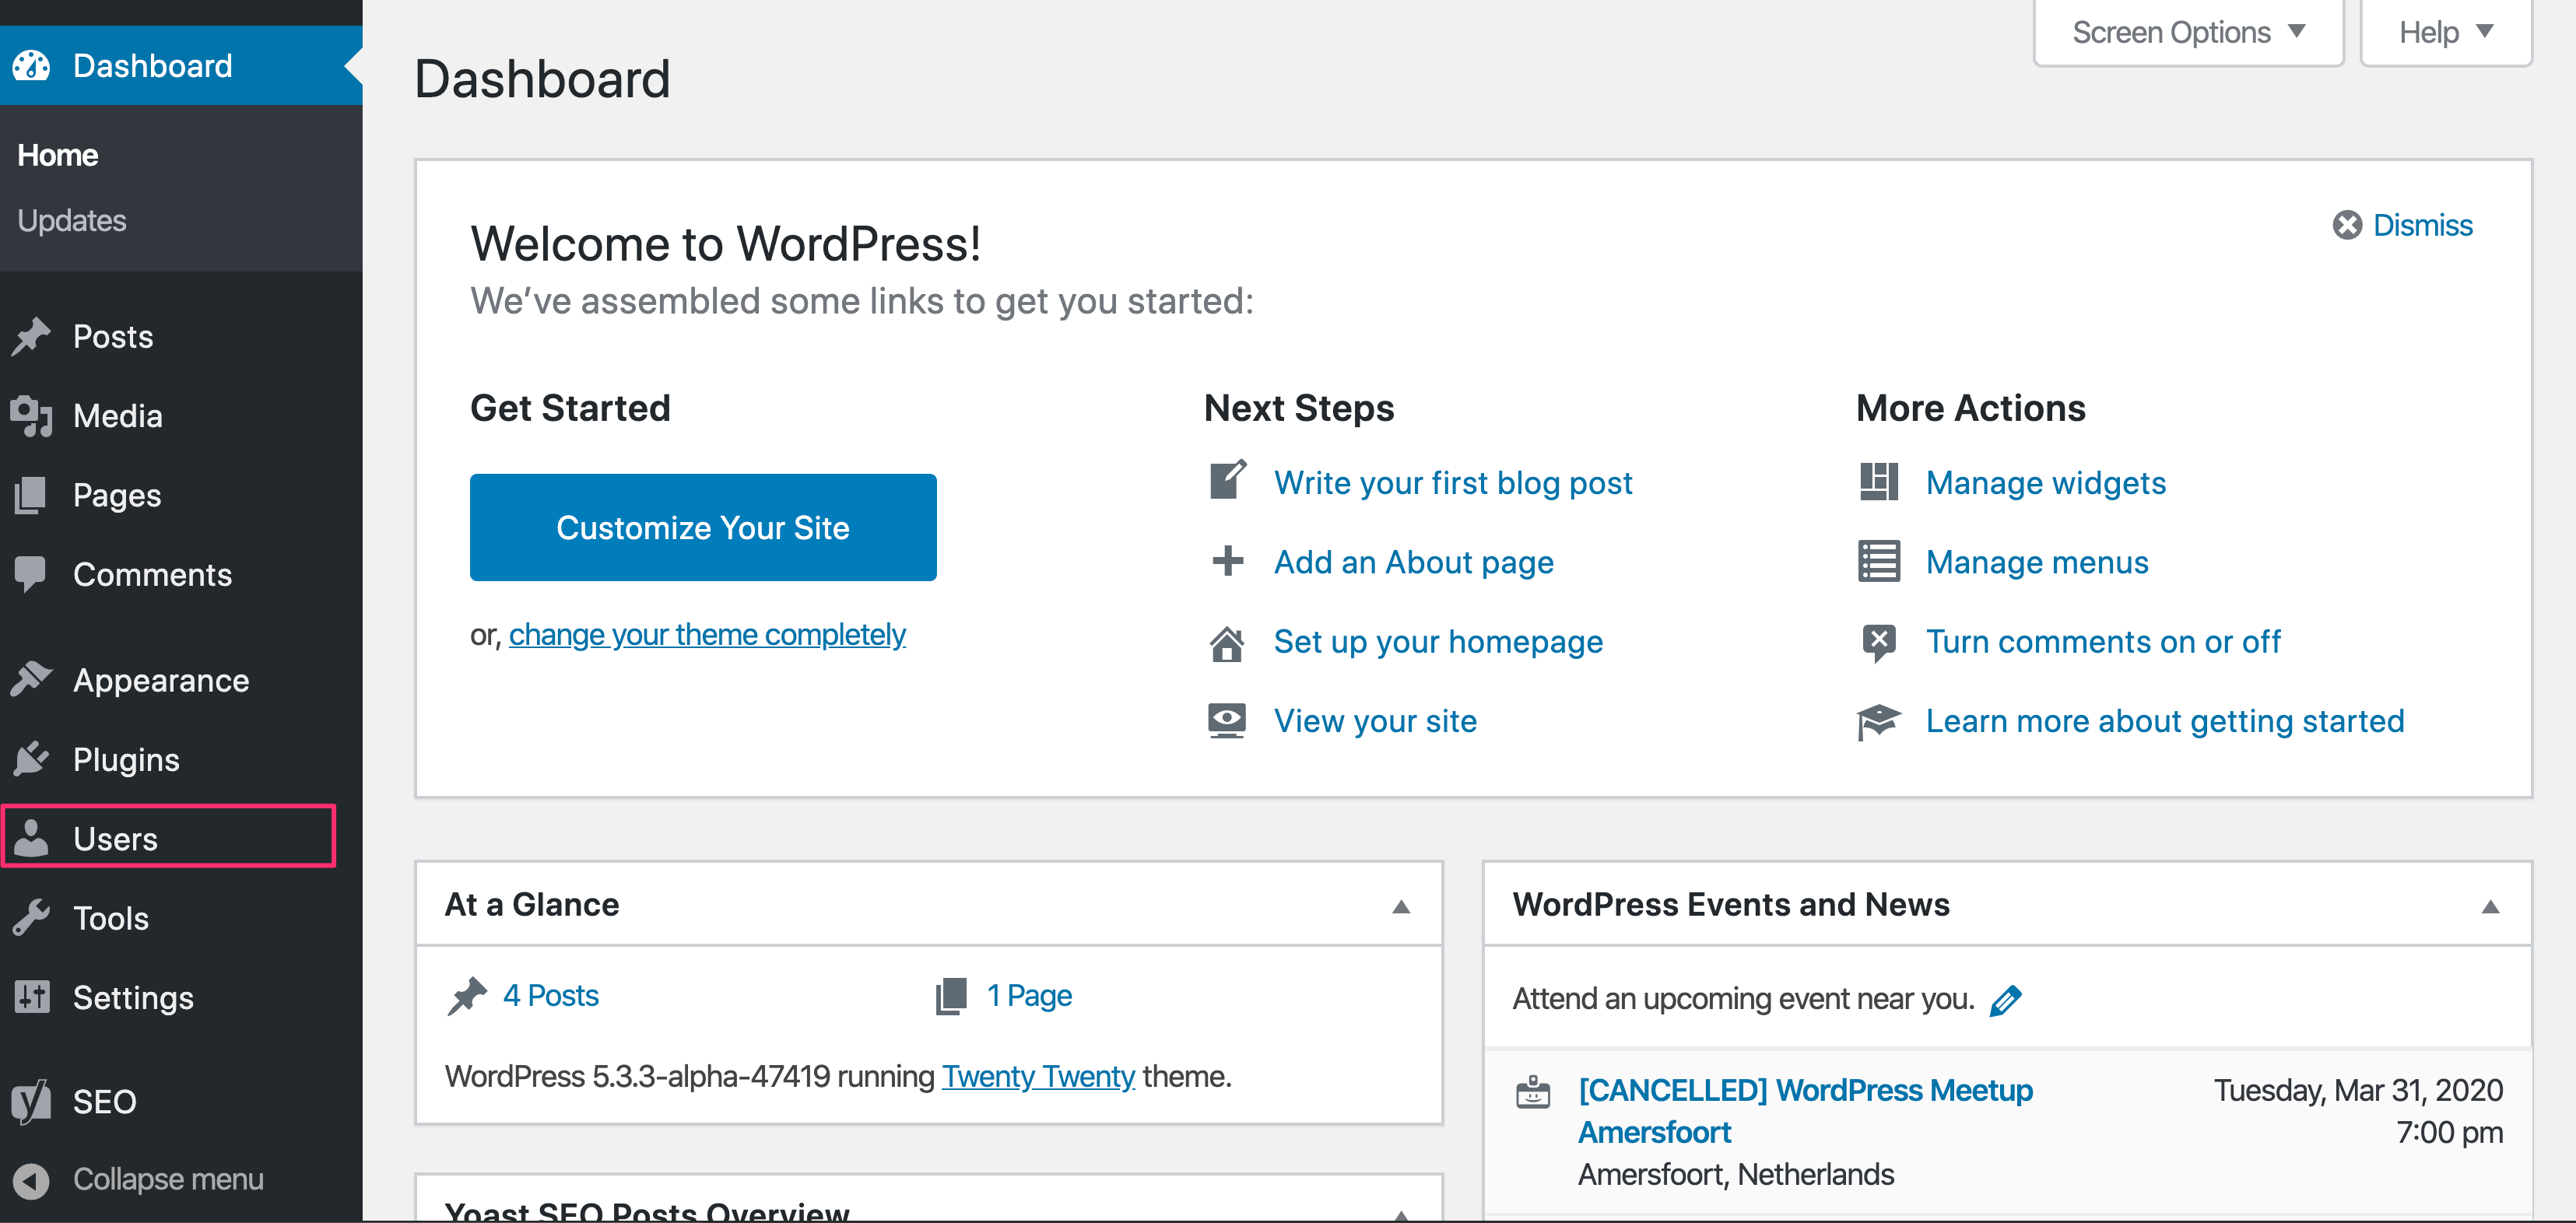Screen dimensions: 2576x1223
Task: Open the Write your first blog post link
Action: (x=1452, y=482)
